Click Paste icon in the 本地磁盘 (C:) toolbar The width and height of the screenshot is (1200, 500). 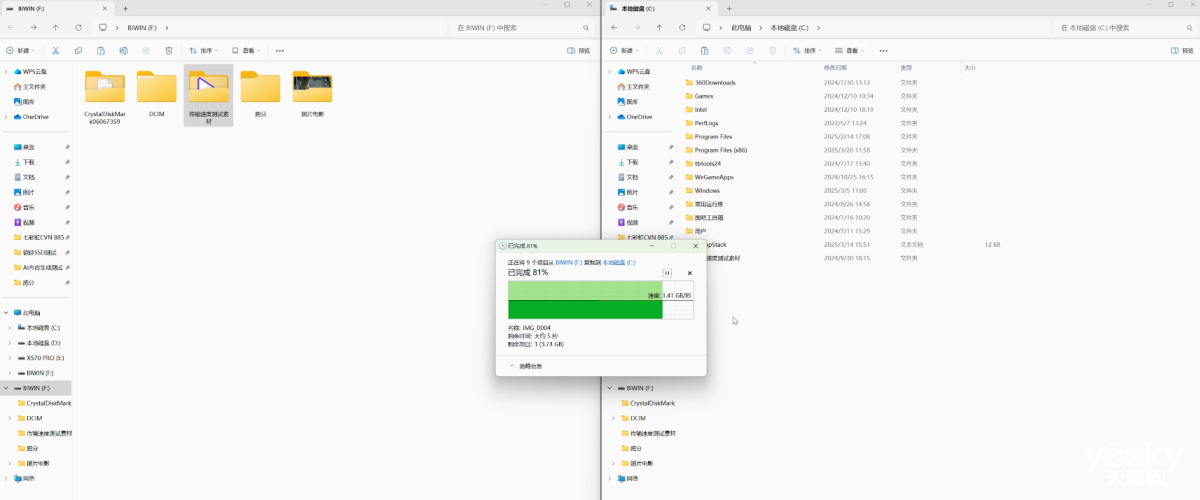(705, 50)
